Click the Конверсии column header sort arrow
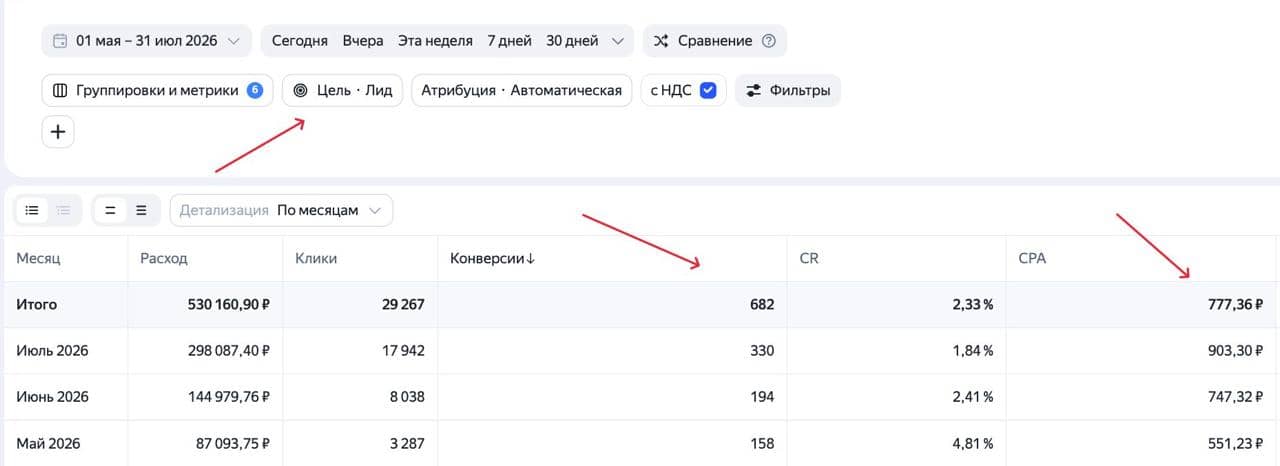This screenshot has height=466, width=1280. (531, 258)
